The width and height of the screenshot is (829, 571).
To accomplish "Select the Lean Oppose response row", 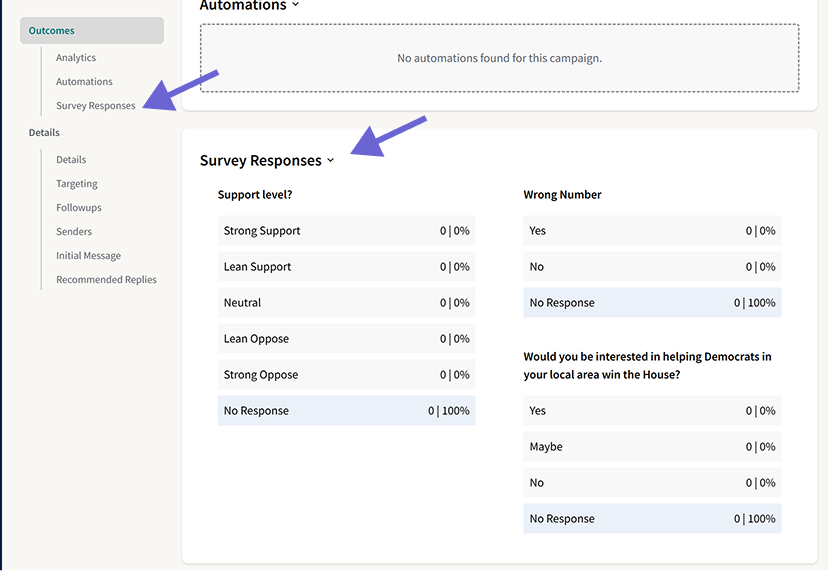I will tap(346, 338).
